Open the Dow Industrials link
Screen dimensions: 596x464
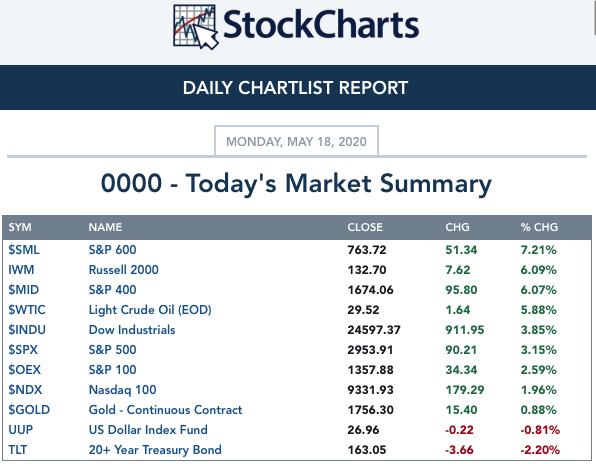132,329
